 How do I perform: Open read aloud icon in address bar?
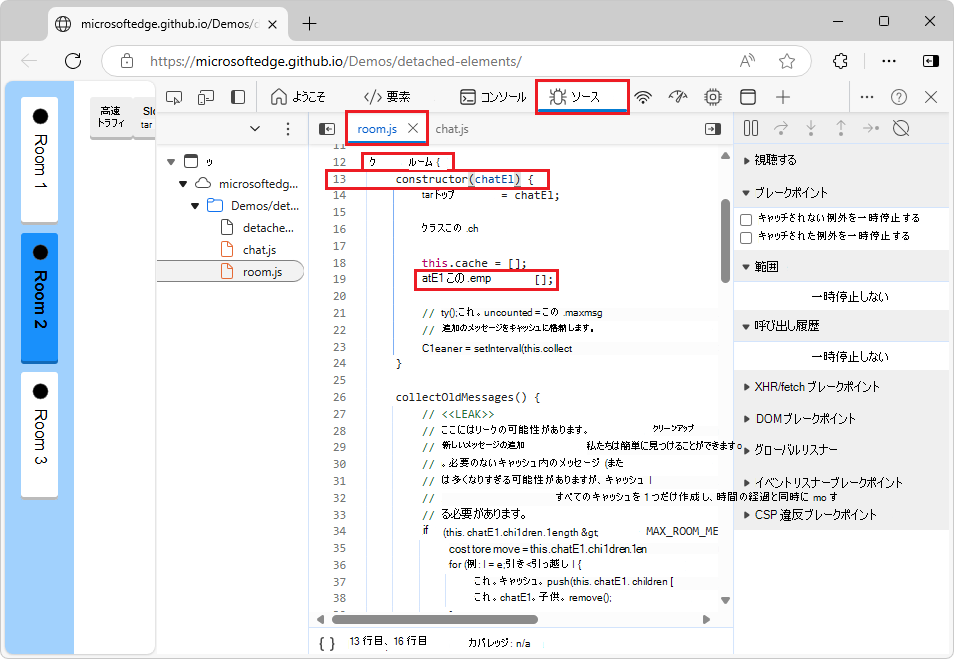coord(747,61)
